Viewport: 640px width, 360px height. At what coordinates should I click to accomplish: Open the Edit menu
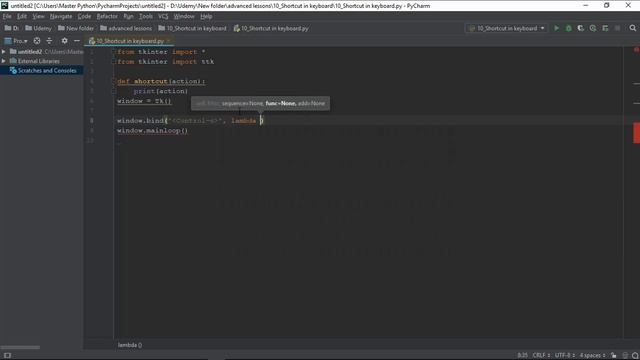point(22,16)
